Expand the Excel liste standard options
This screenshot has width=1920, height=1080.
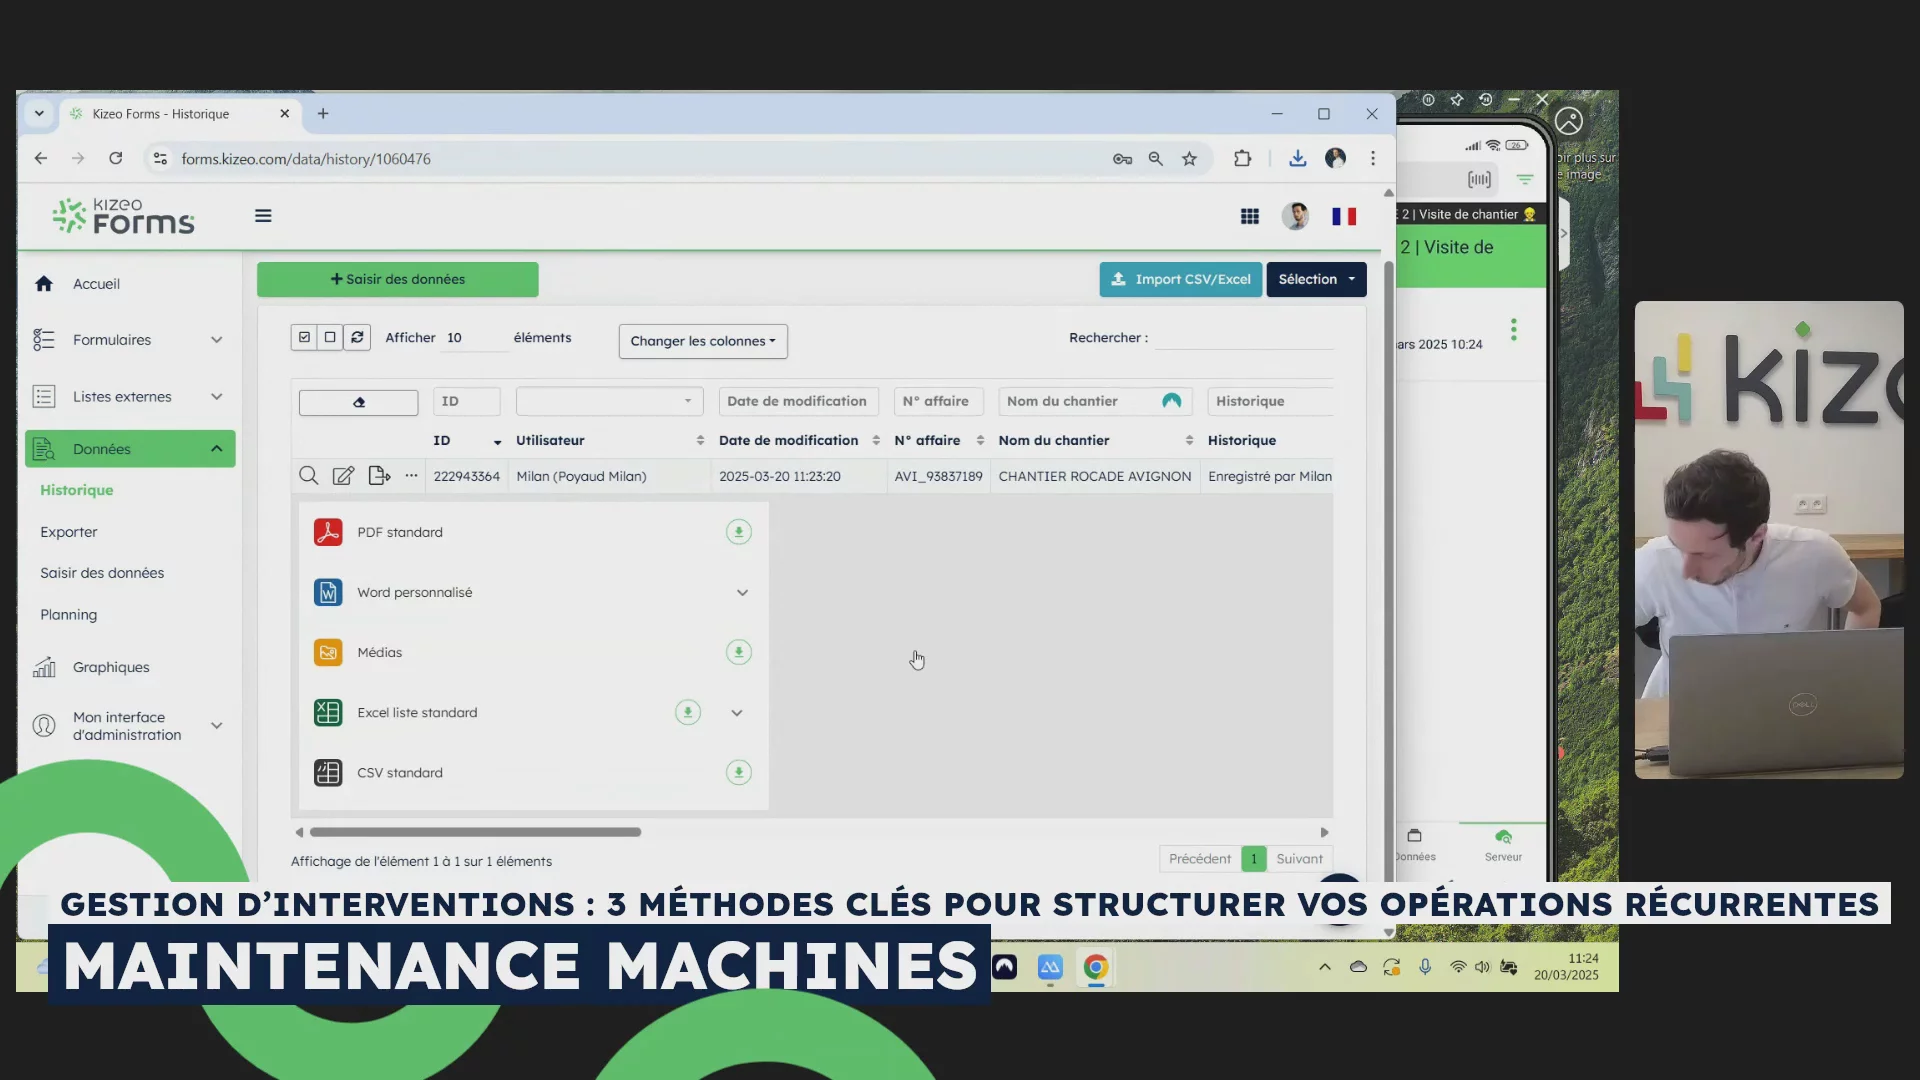pos(737,712)
